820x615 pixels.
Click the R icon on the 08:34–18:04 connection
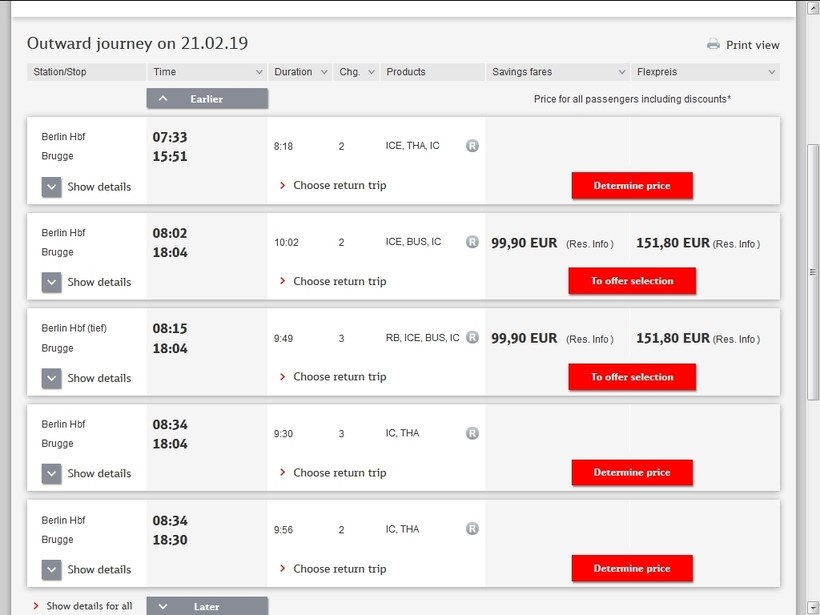pos(472,433)
